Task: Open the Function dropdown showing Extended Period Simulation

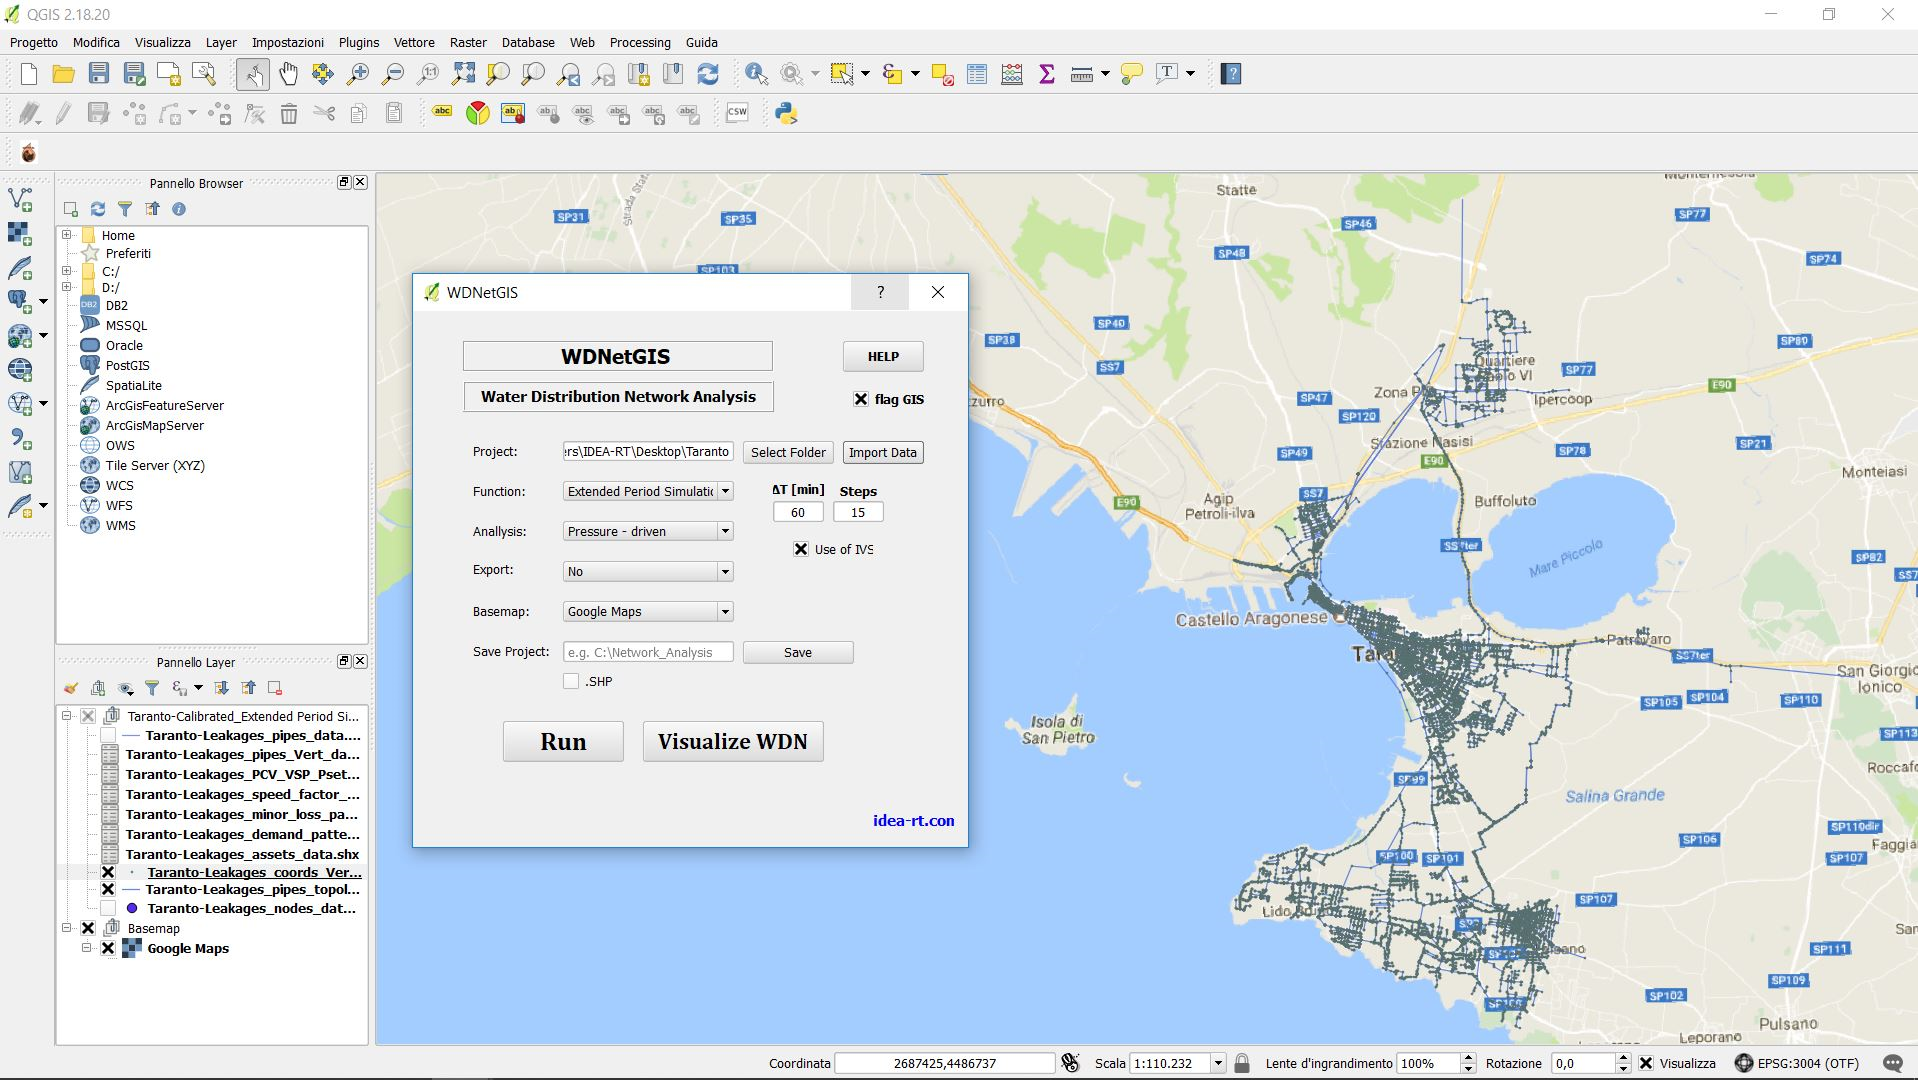Action: [648, 491]
